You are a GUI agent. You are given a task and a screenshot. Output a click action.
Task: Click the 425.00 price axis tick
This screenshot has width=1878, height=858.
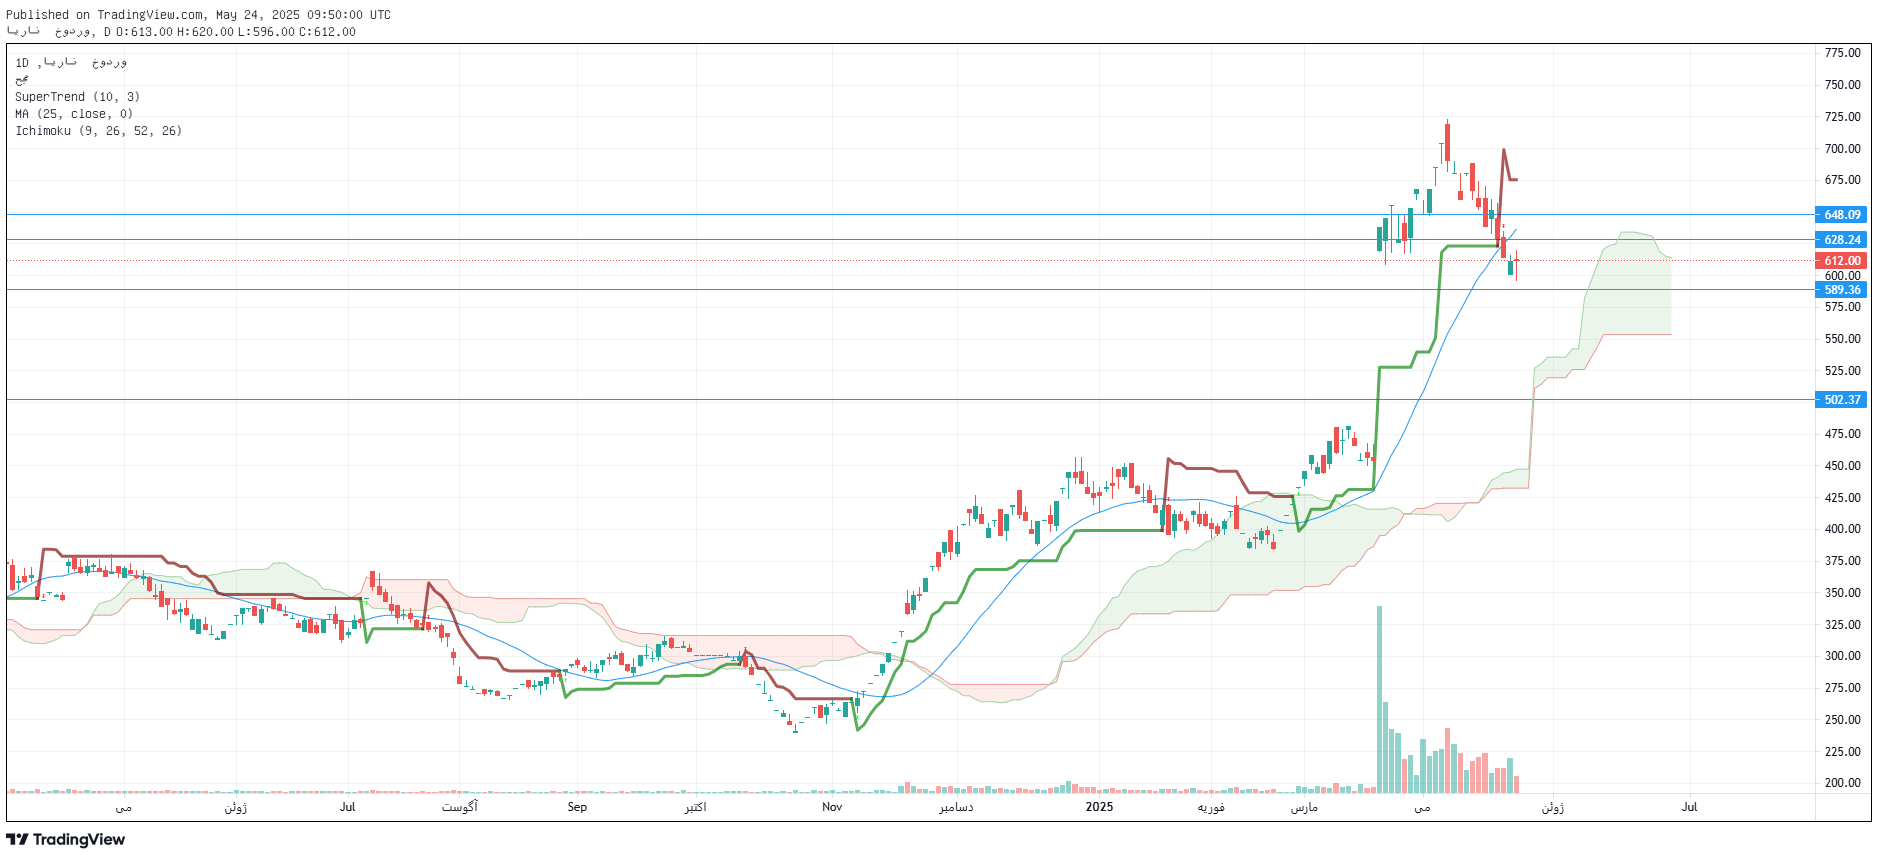[x=1842, y=498]
